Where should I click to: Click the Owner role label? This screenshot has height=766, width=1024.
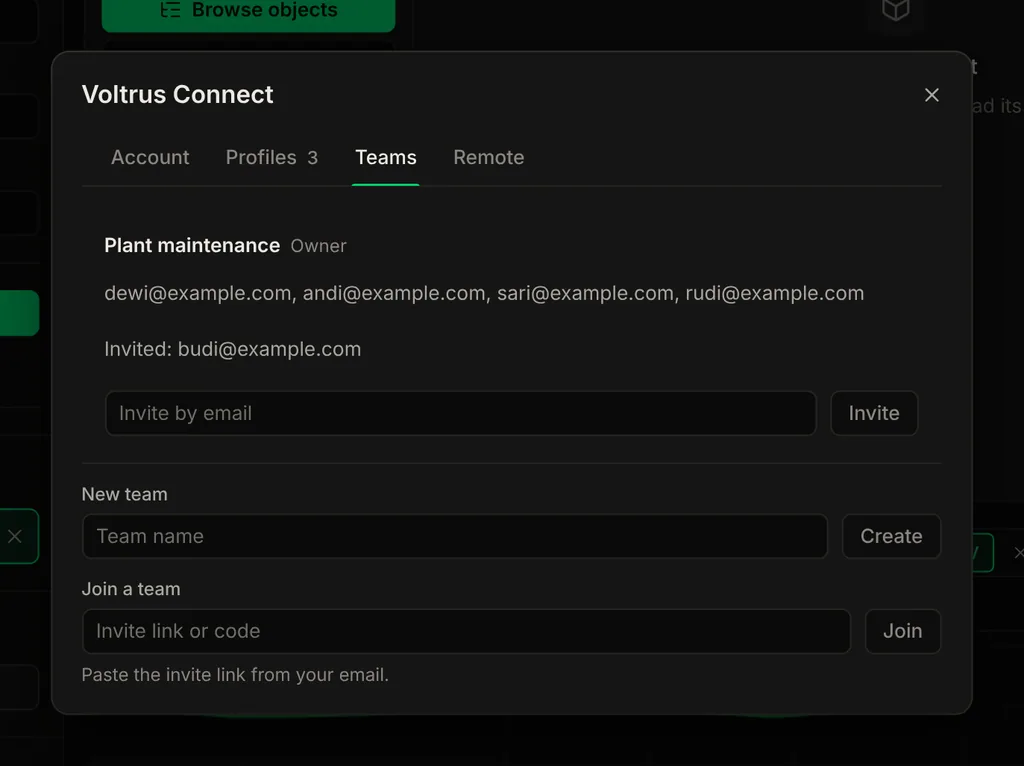[x=318, y=246]
